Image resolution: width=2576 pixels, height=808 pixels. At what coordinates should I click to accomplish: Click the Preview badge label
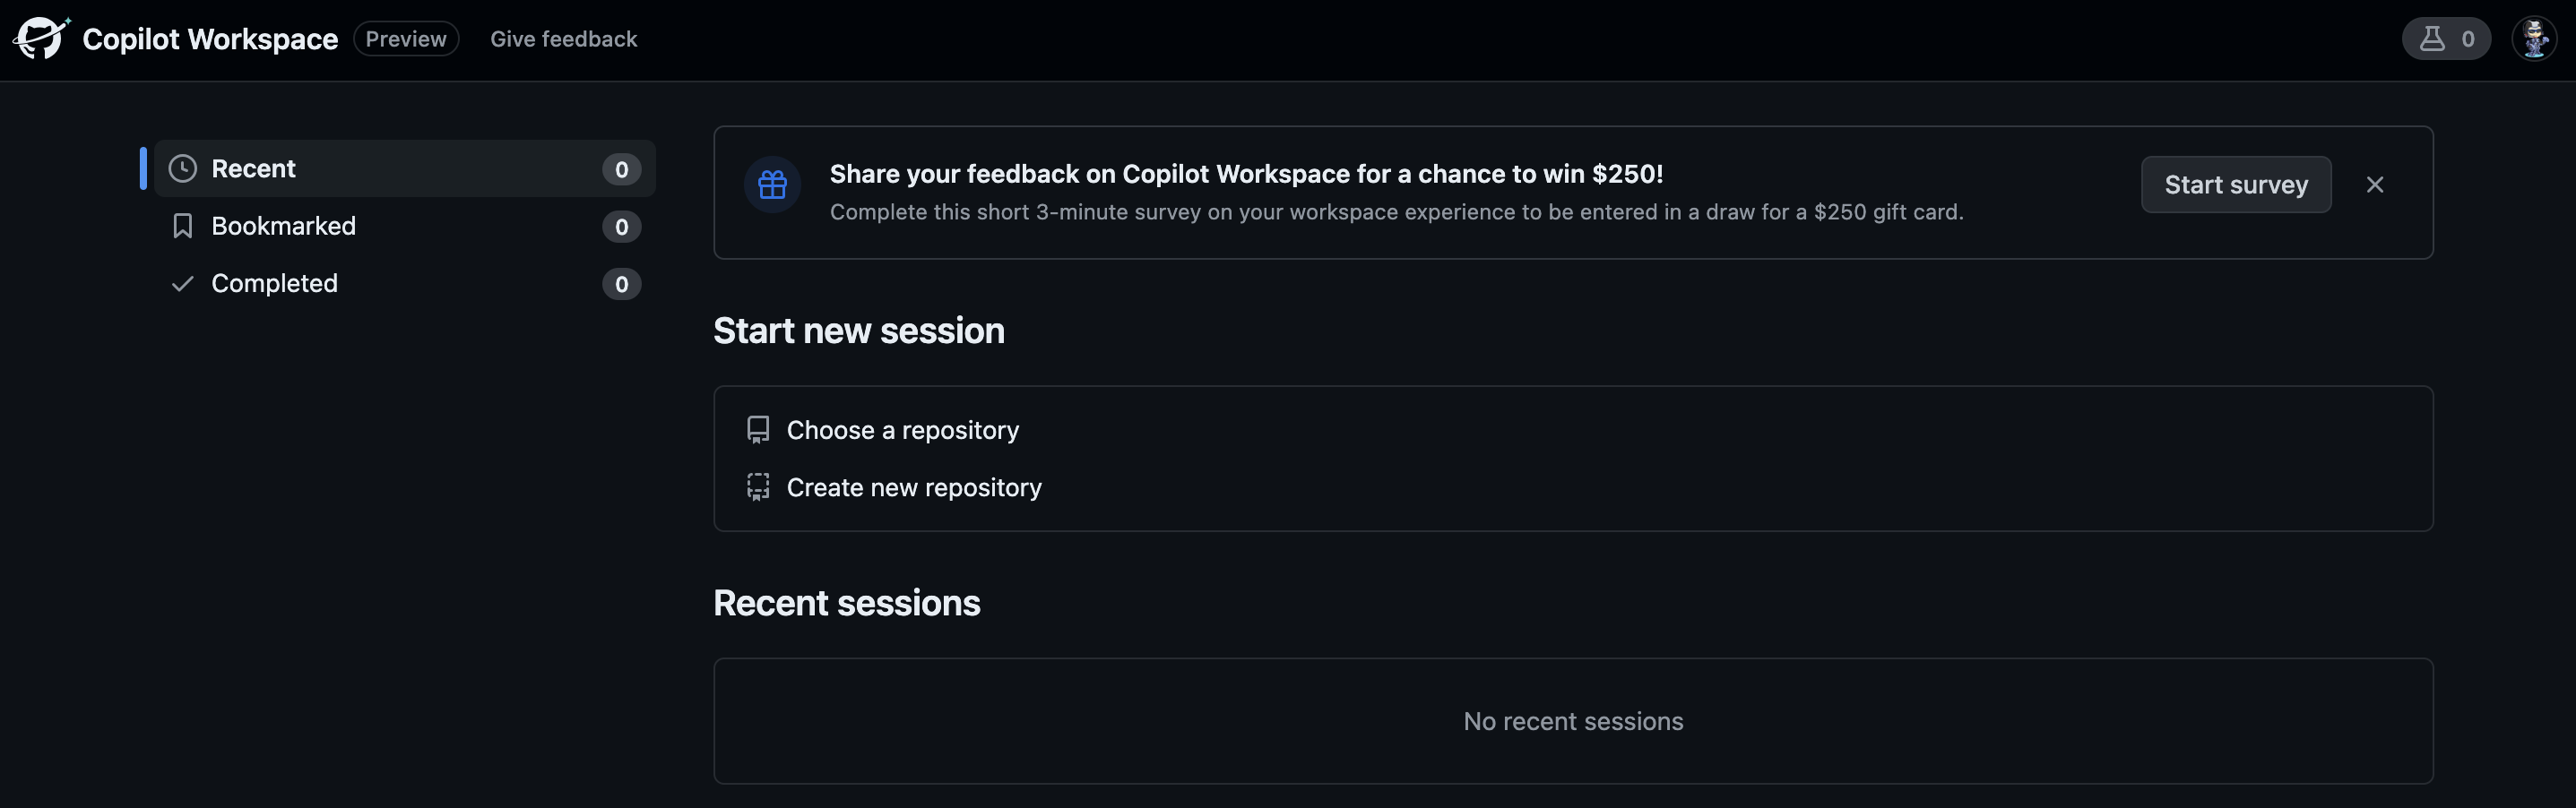(x=406, y=39)
